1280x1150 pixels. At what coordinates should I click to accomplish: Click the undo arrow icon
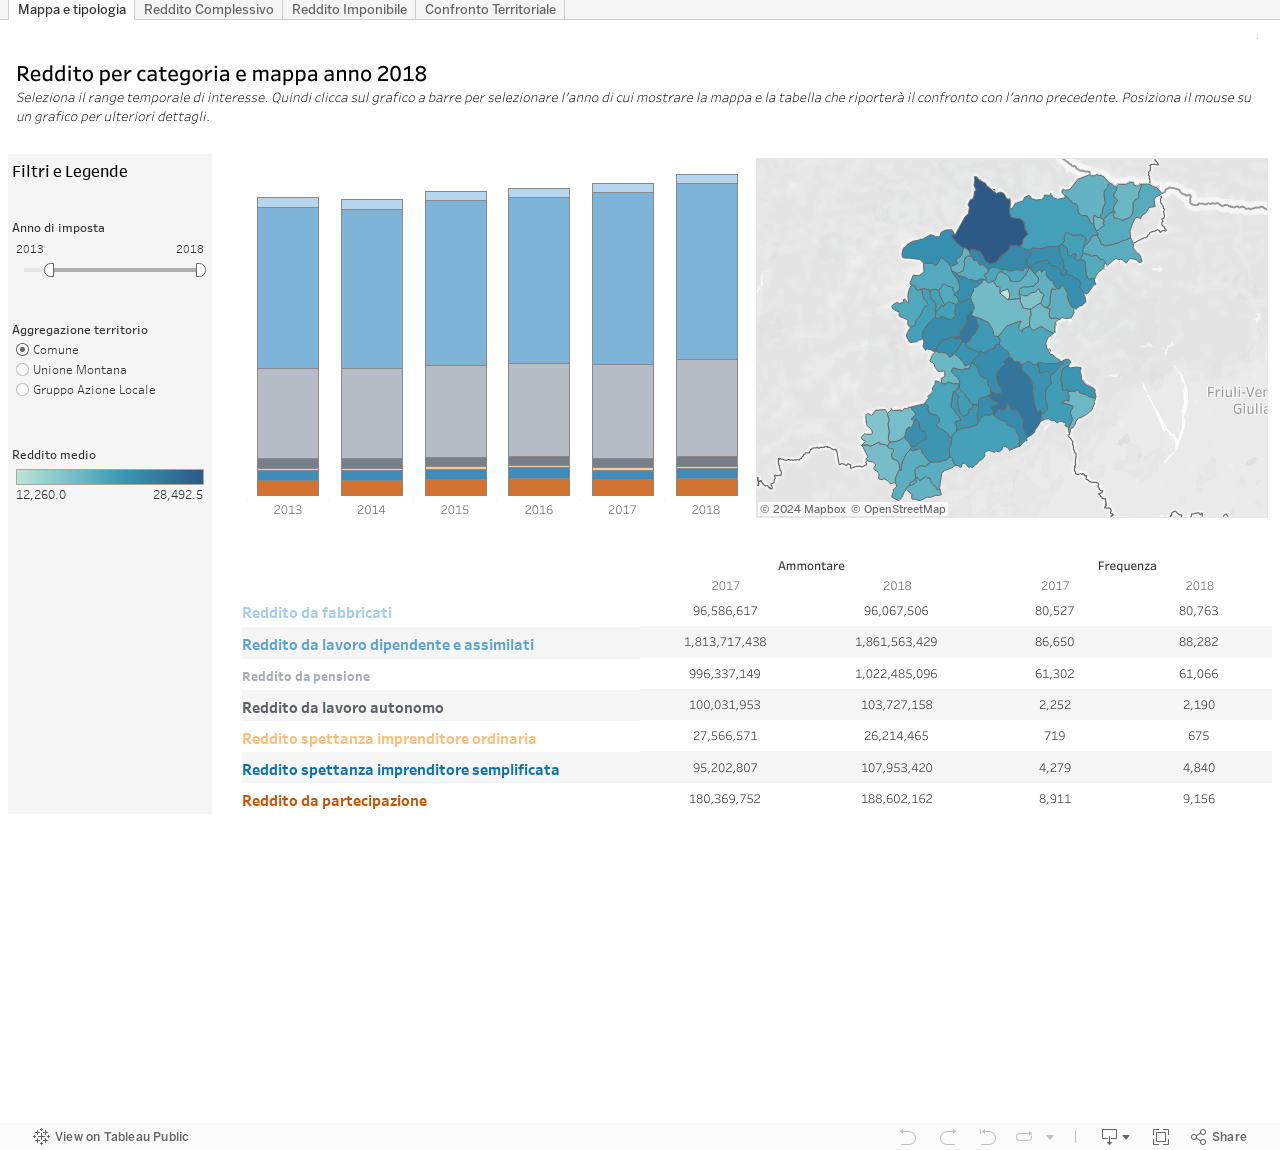(908, 1137)
